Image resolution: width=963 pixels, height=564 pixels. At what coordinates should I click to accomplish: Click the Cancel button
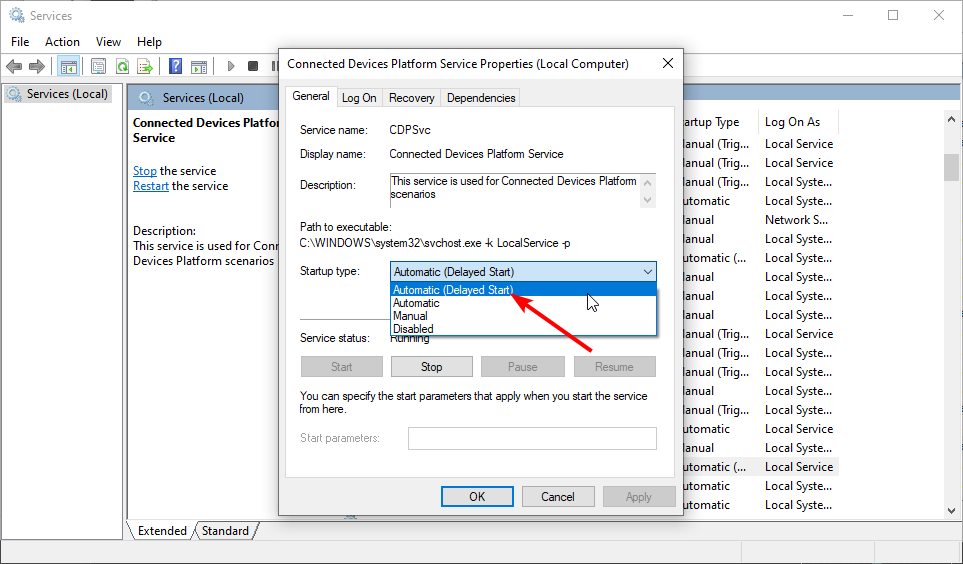558,496
